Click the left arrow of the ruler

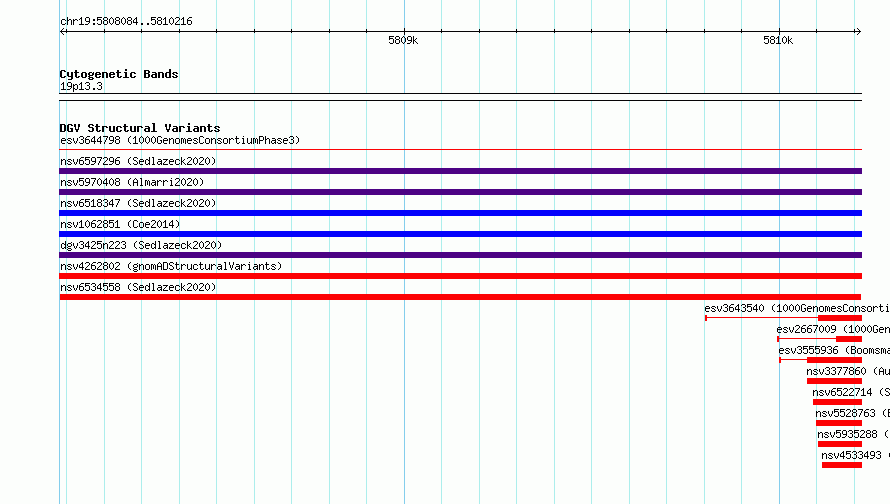coord(63,31)
